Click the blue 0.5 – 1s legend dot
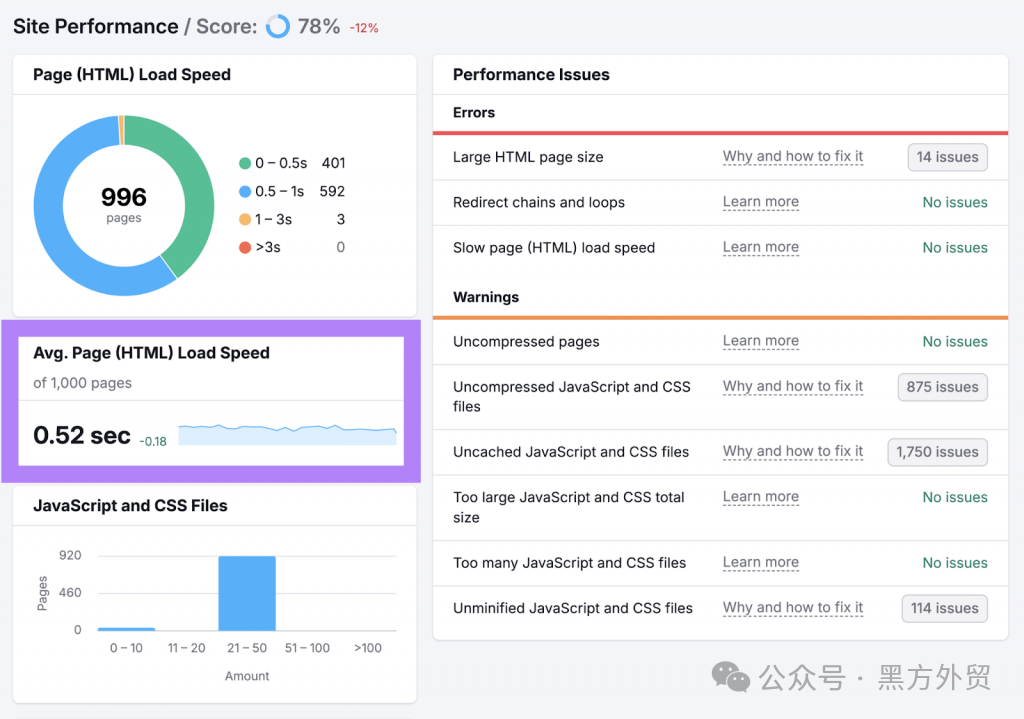 point(245,191)
